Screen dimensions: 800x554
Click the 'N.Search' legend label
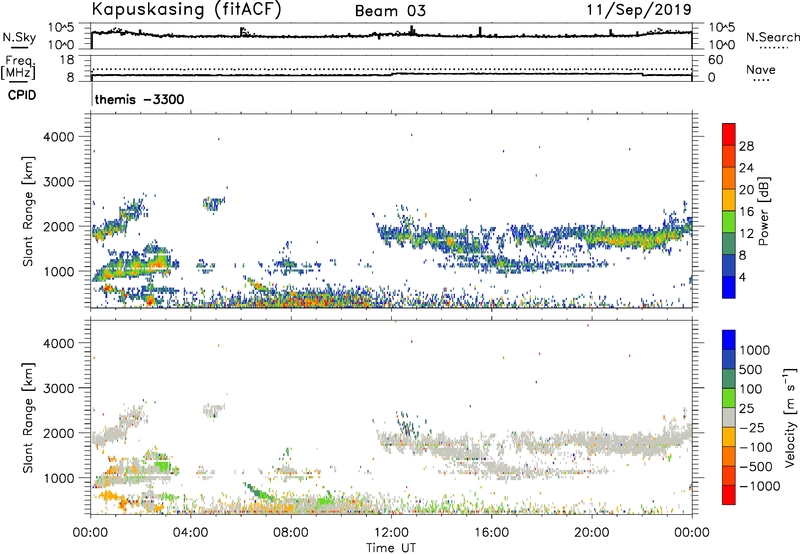(772, 37)
